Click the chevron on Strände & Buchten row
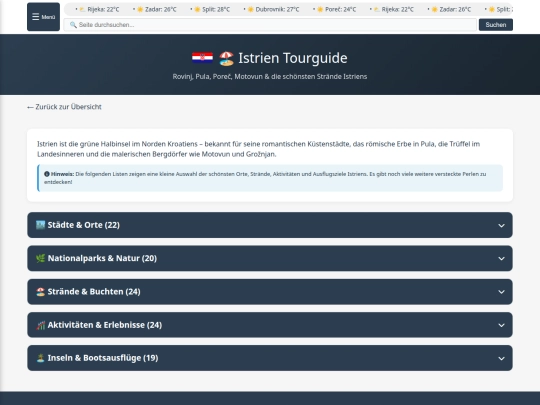This screenshot has width=540, height=405. [x=501, y=292]
